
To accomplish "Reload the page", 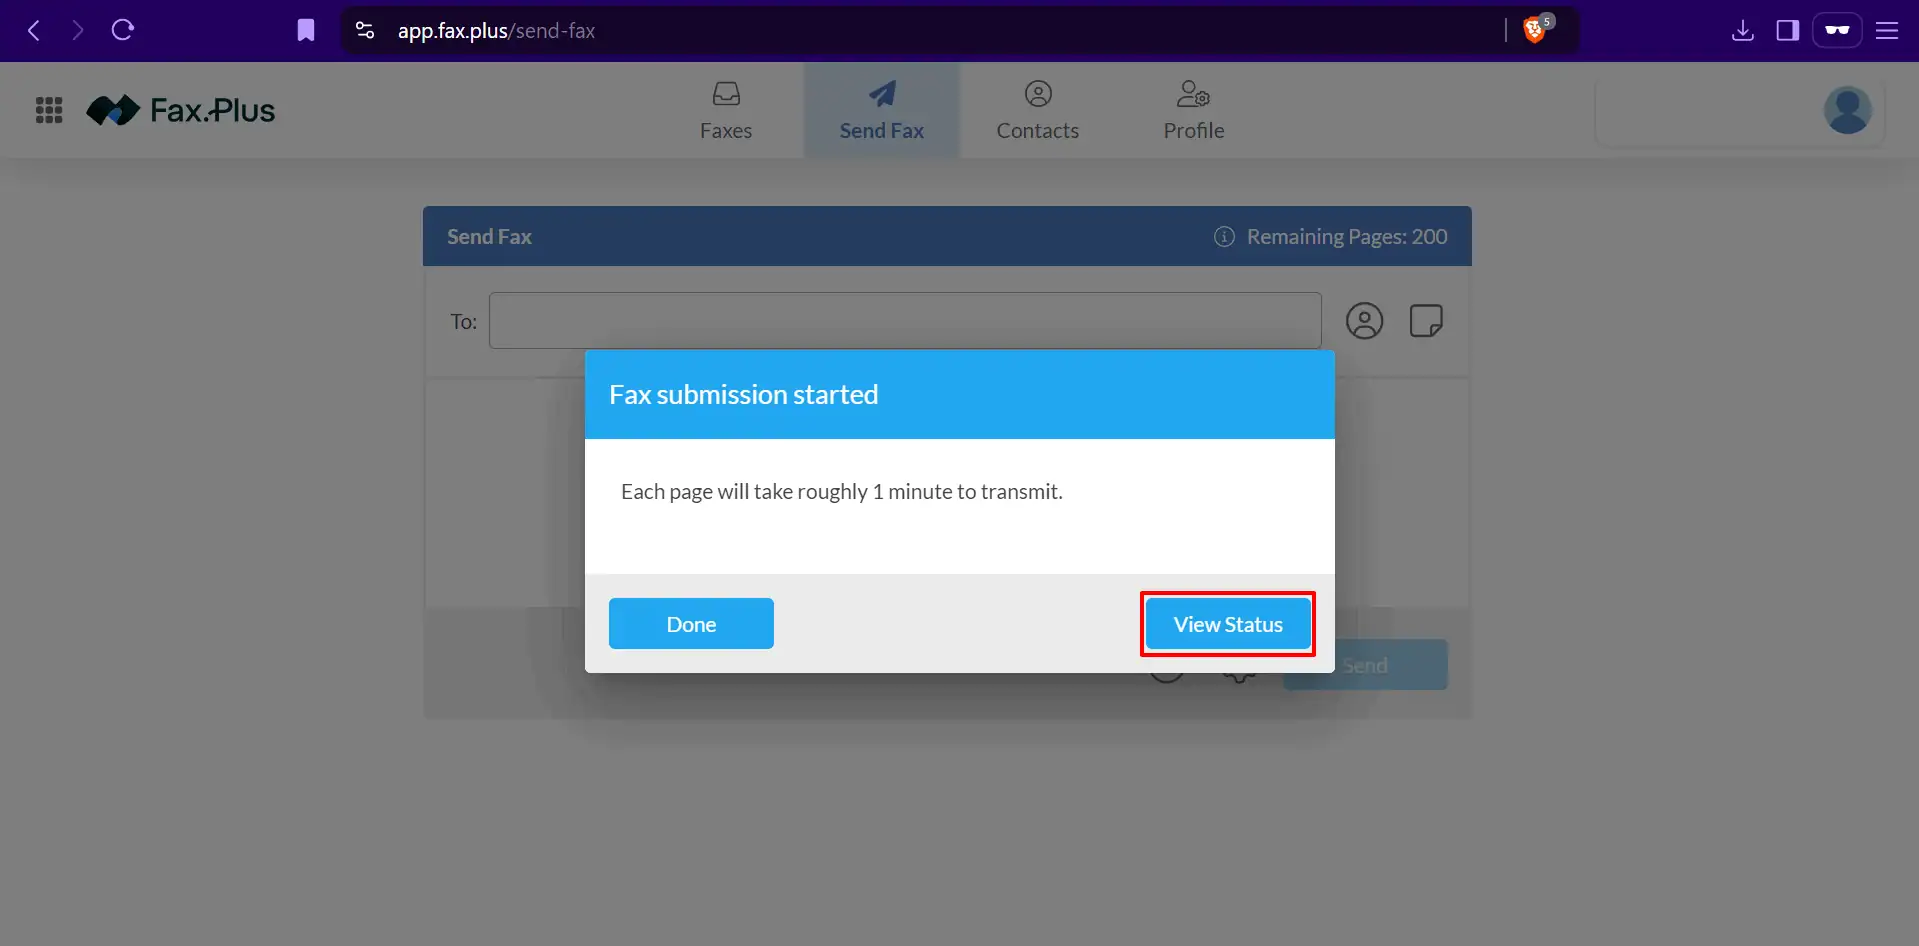I will pyautogui.click(x=123, y=31).
